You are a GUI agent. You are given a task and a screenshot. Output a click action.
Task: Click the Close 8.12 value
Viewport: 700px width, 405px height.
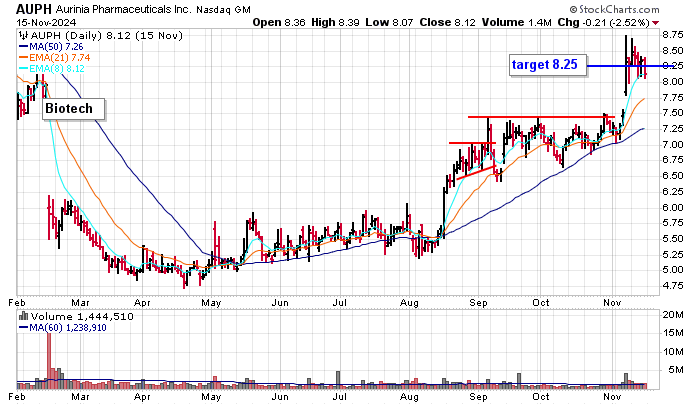pyautogui.click(x=447, y=22)
